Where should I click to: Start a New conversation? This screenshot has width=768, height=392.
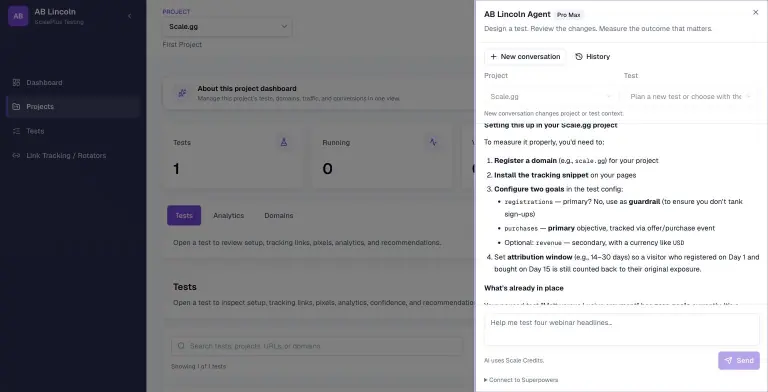click(x=525, y=56)
